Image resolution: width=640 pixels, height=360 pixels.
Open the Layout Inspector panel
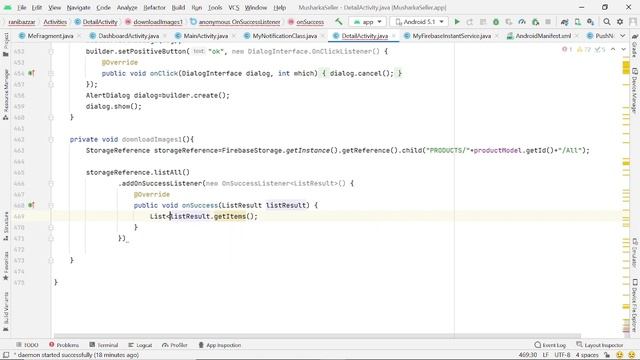coord(600,345)
